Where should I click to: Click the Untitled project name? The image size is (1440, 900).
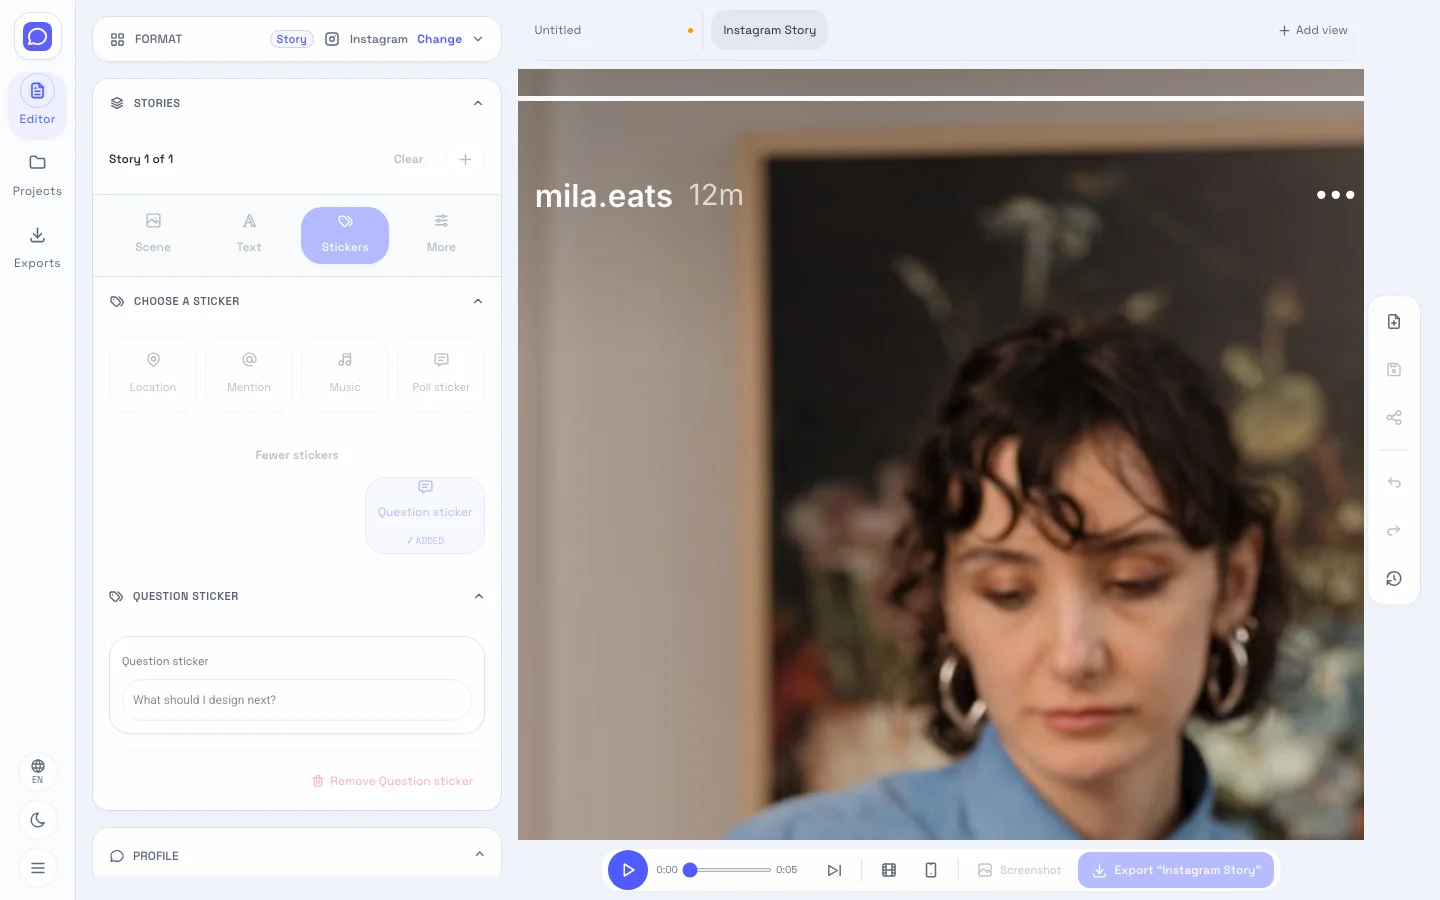[558, 30]
